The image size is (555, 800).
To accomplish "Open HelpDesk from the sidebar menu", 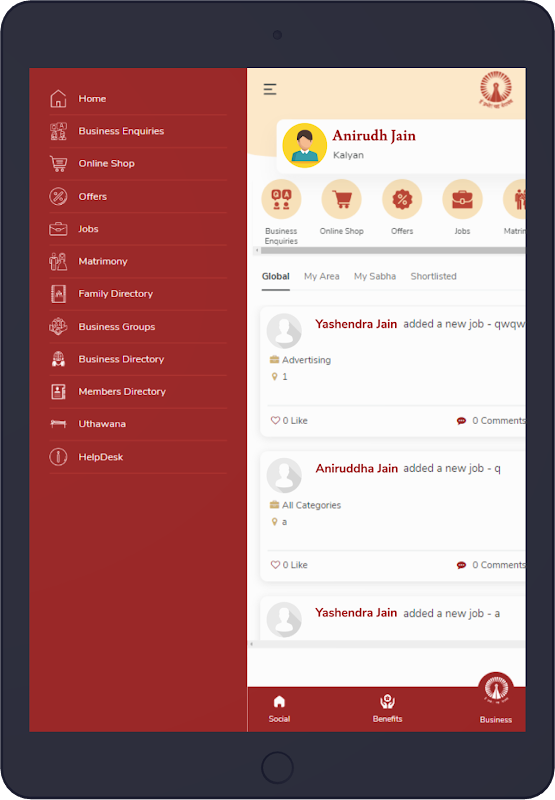I will click(x=138, y=457).
